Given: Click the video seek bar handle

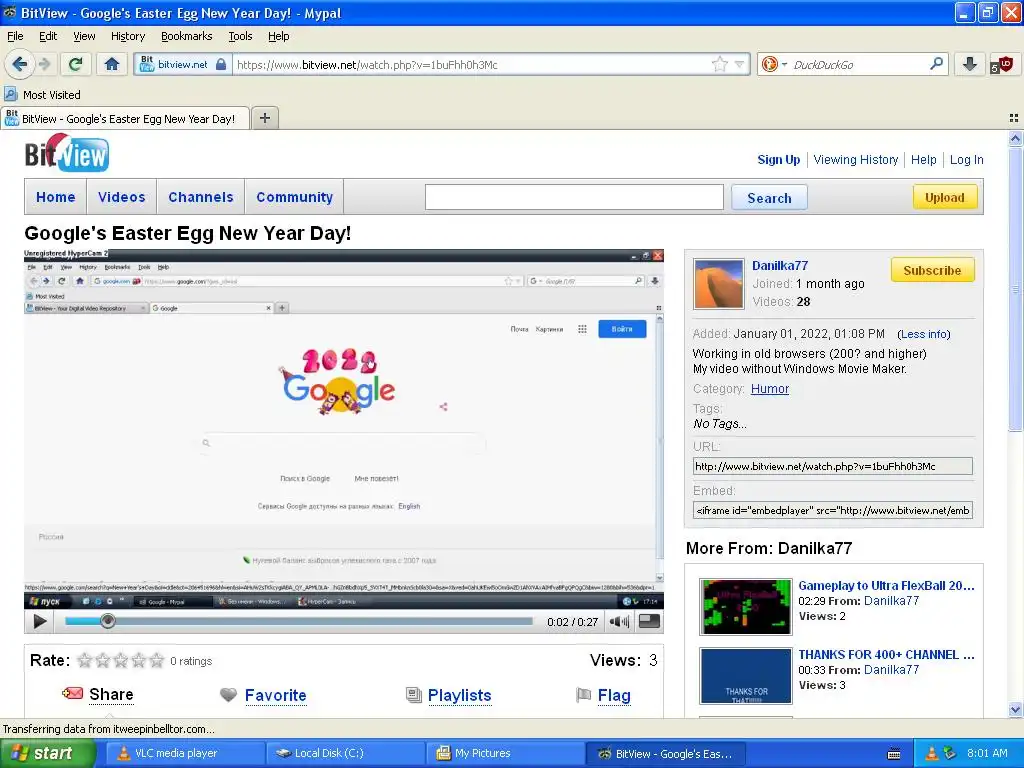Looking at the screenshot, I should click(x=108, y=621).
